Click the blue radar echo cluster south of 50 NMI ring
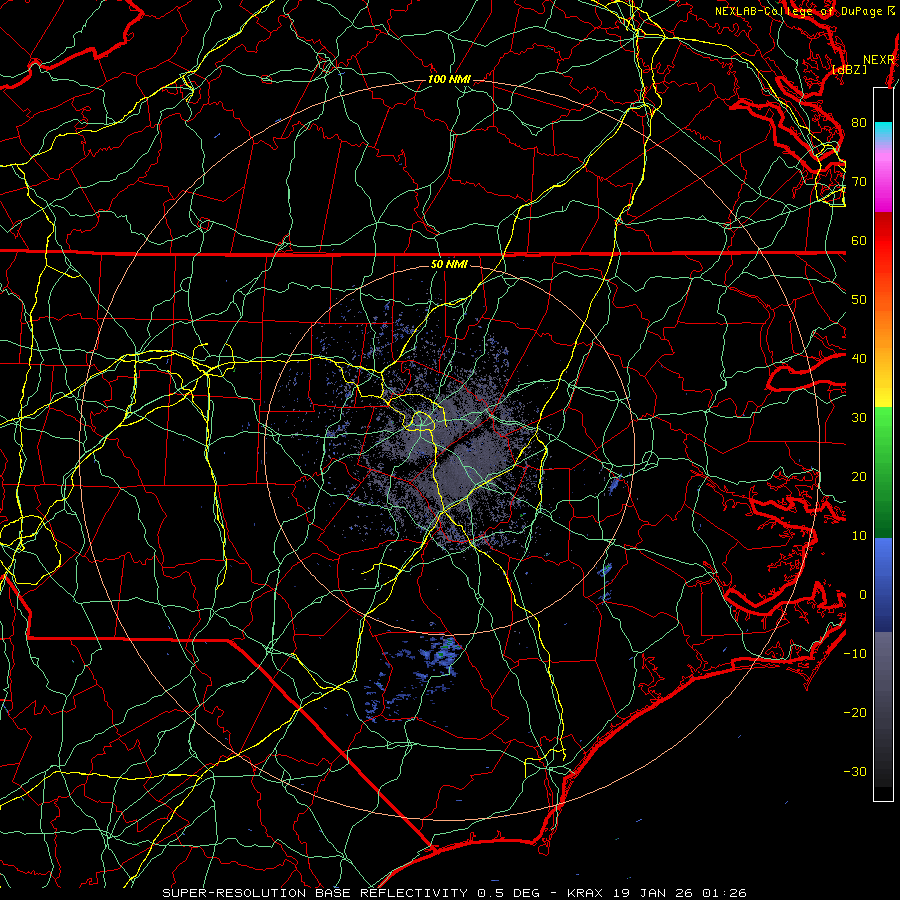Image resolution: width=900 pixels, height=900 pixels. 414,674
